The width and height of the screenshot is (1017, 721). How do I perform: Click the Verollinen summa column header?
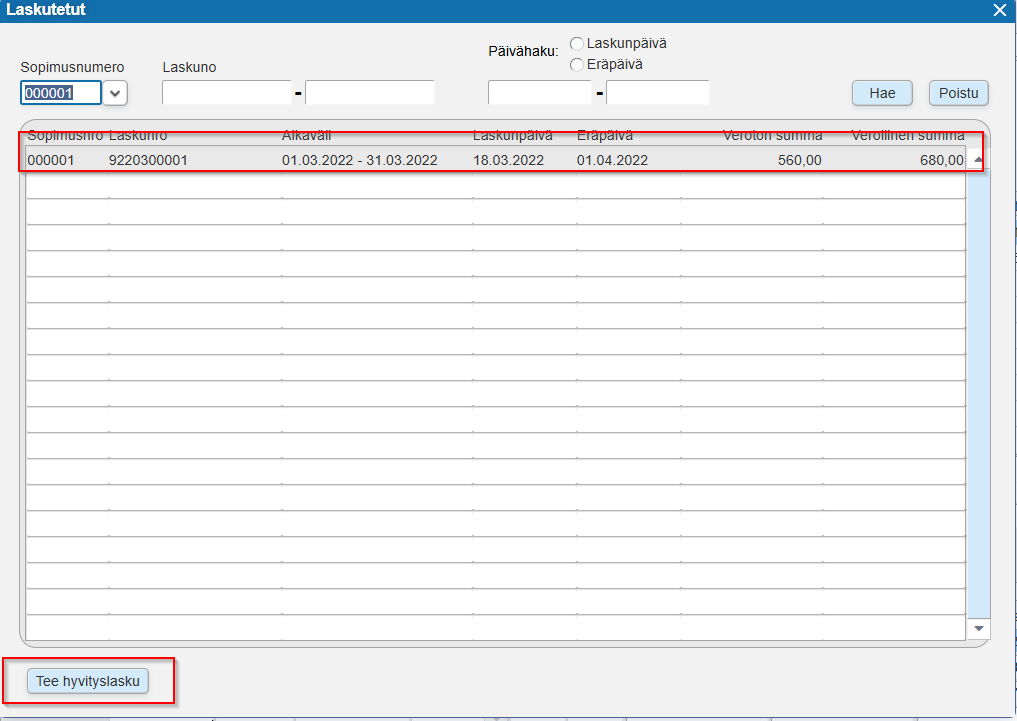click(x=908, y=136)
